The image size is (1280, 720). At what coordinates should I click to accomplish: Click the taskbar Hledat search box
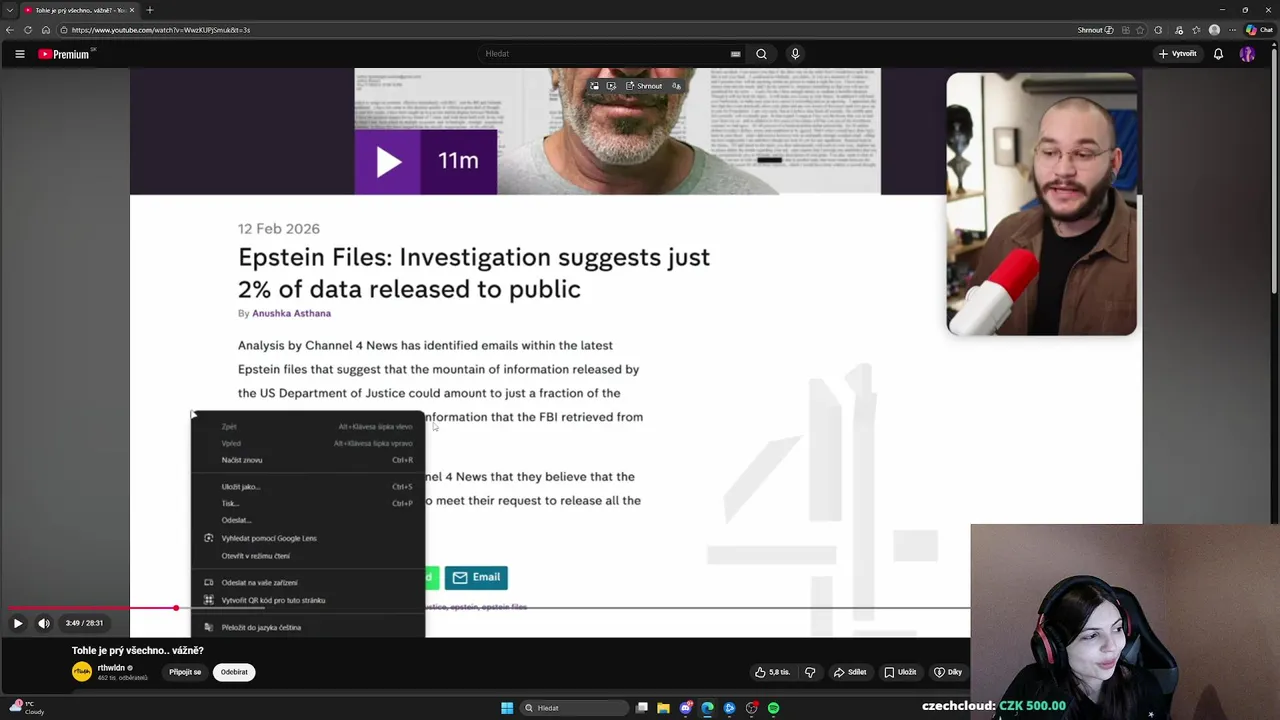pos(573,708)
